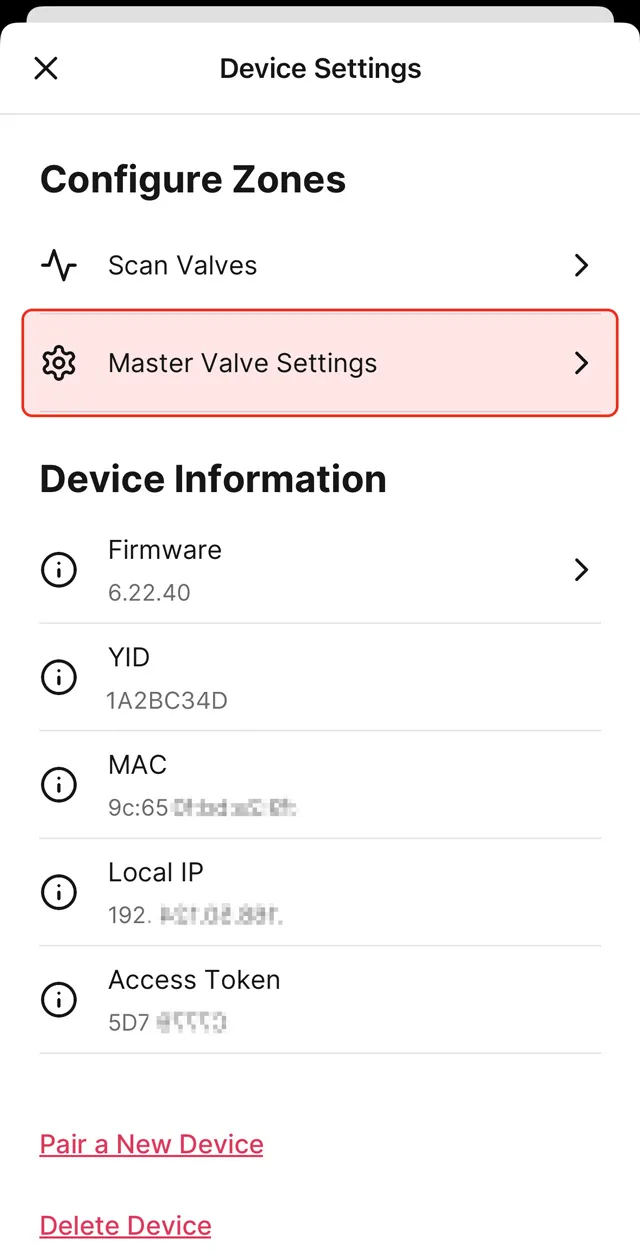The height and width of the screenshot is (1254, 640).
Task: Tap the Delete Device link
Action: [125, 1225]
